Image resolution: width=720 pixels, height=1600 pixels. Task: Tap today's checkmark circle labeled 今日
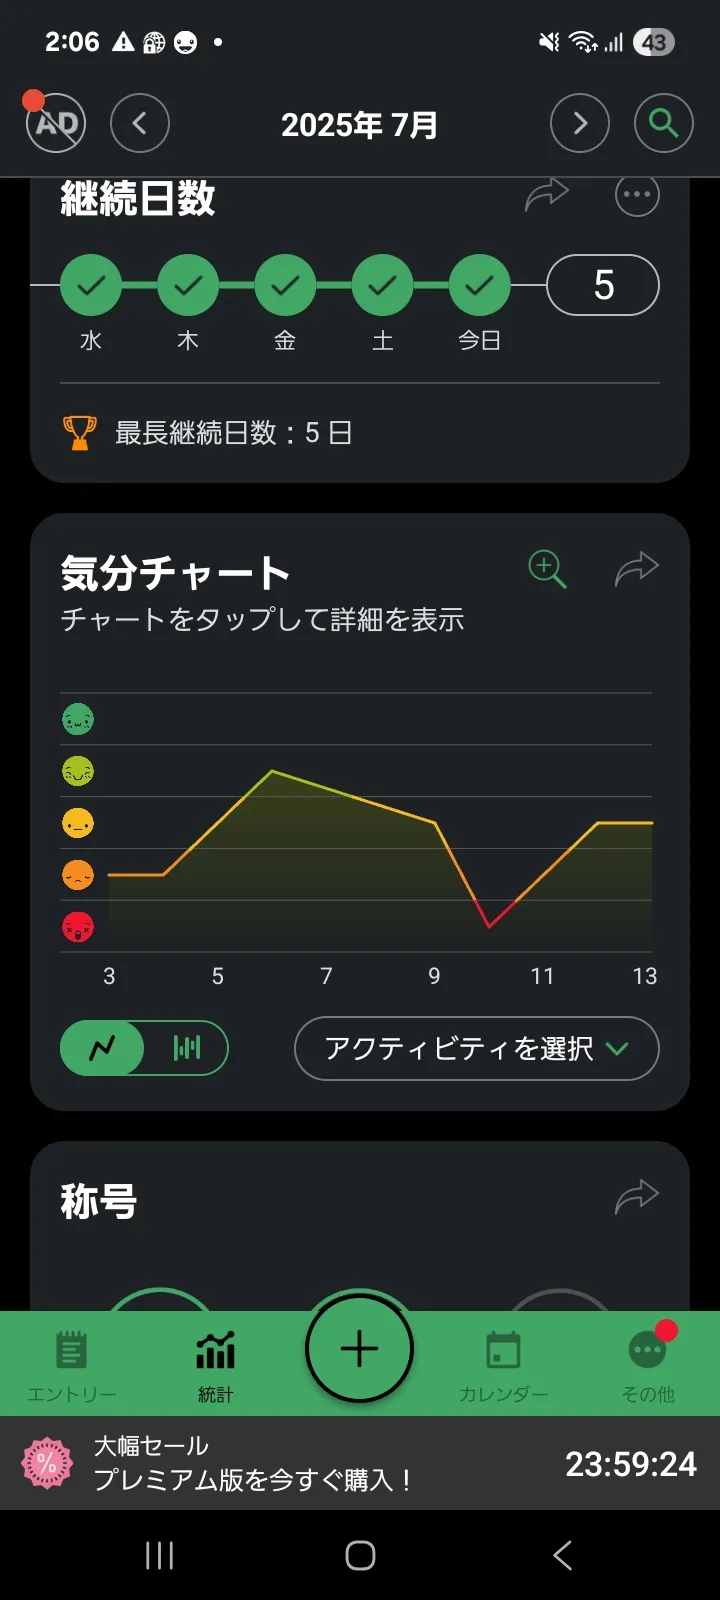tap(480, 286)
